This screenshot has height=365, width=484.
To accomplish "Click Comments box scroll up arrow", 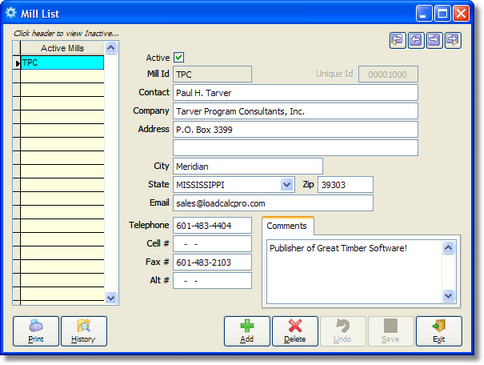I will [x=448, y=248].
